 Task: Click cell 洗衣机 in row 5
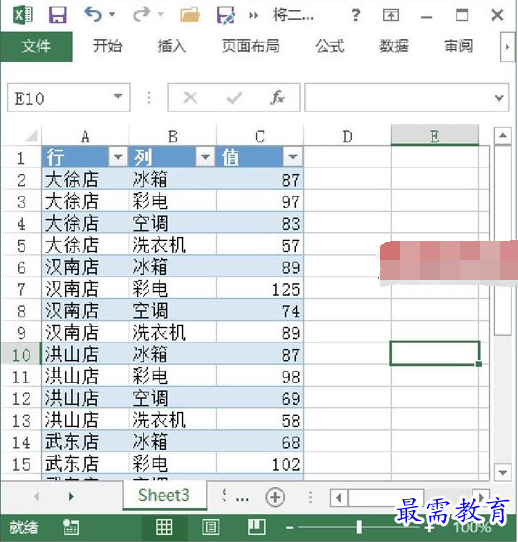pyautogui.click(x=172, y=245)
